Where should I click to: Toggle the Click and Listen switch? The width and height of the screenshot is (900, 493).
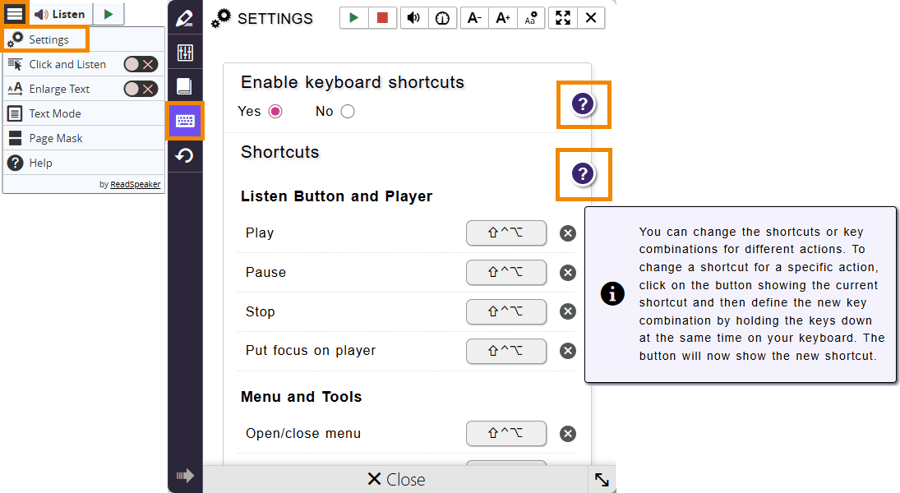(x=140, y=64)
